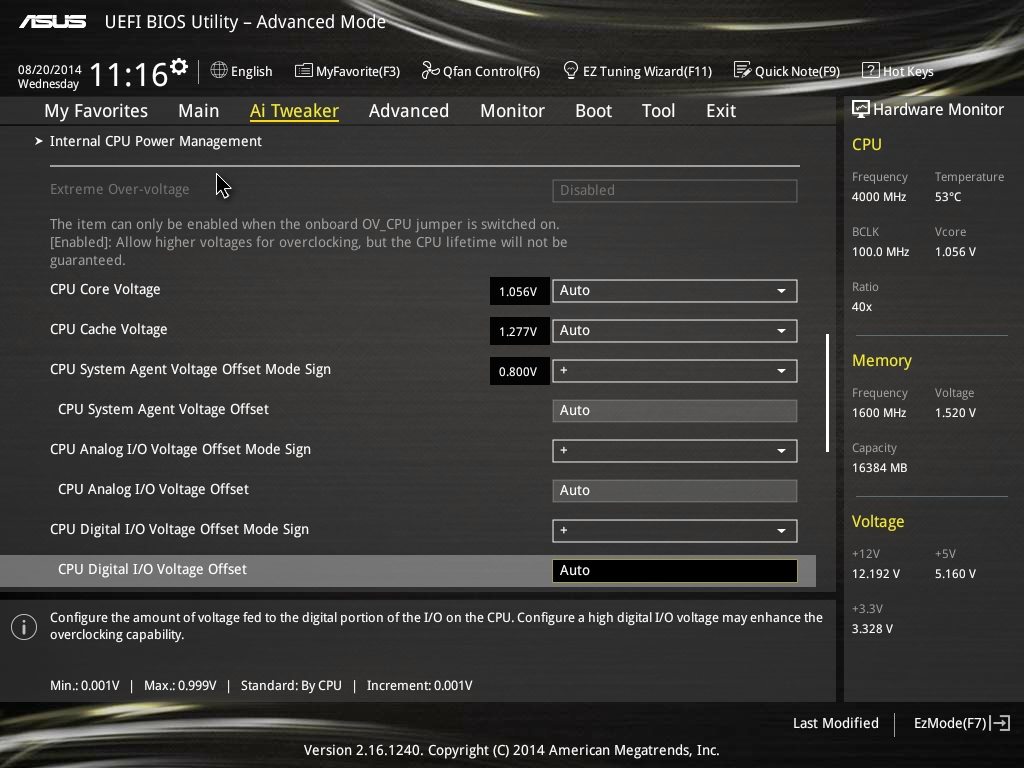1024x768 pixels.
Task: Click the Extreme Over-voltage label
Action: (120, 189)
